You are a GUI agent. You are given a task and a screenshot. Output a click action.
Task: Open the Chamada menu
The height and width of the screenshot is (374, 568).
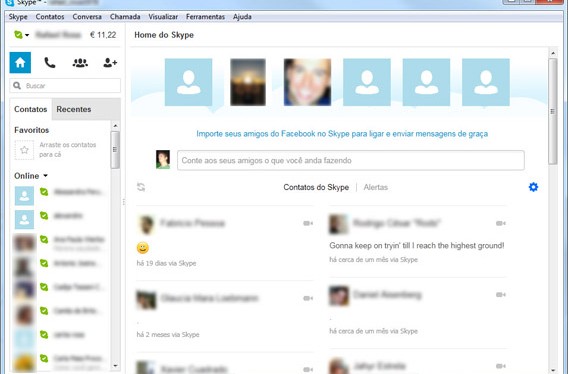[125, 17]
